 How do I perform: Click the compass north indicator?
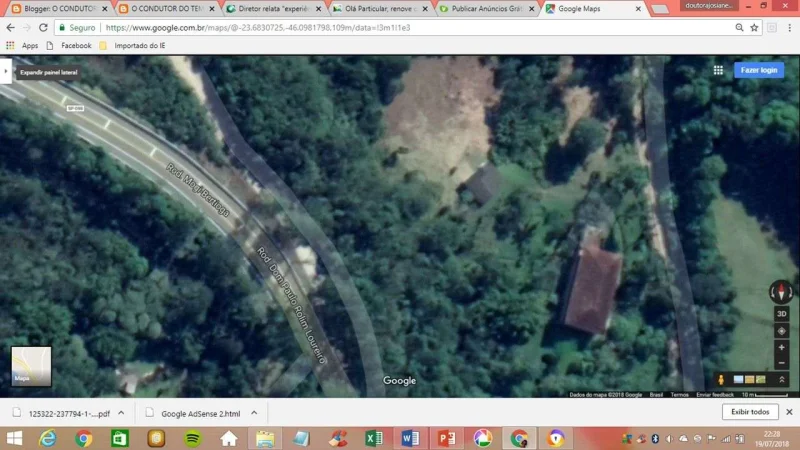[x=781, y=292]
